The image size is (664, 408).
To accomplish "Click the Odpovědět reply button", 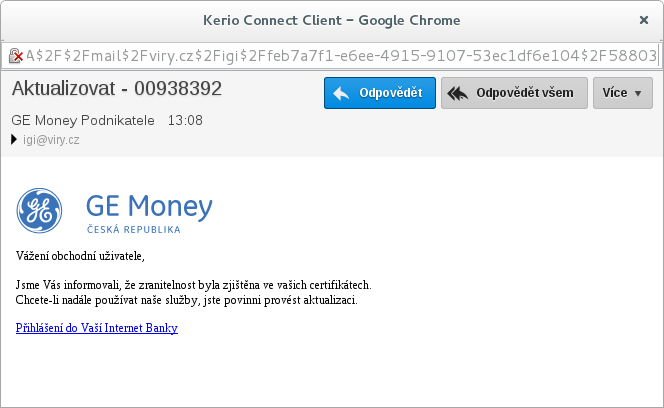I will 379,93.
